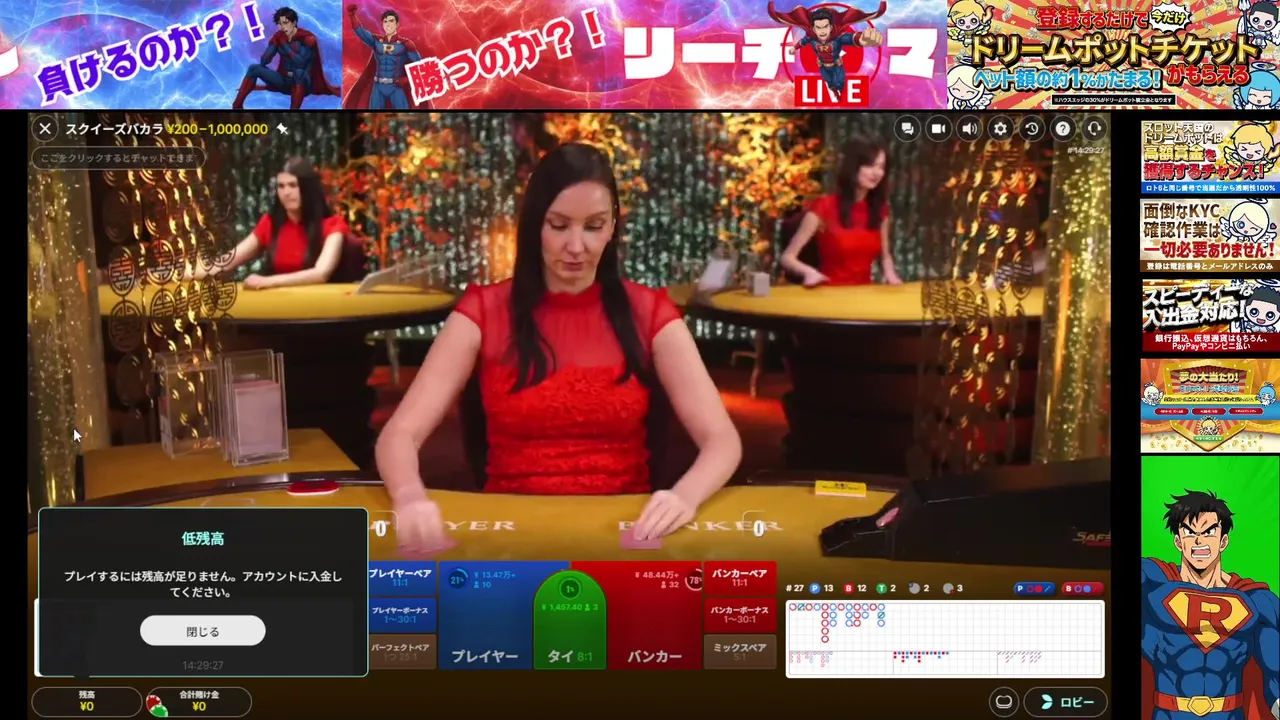
Task: Click the Banker win count B 12 statistic
Action: point(855,589)
